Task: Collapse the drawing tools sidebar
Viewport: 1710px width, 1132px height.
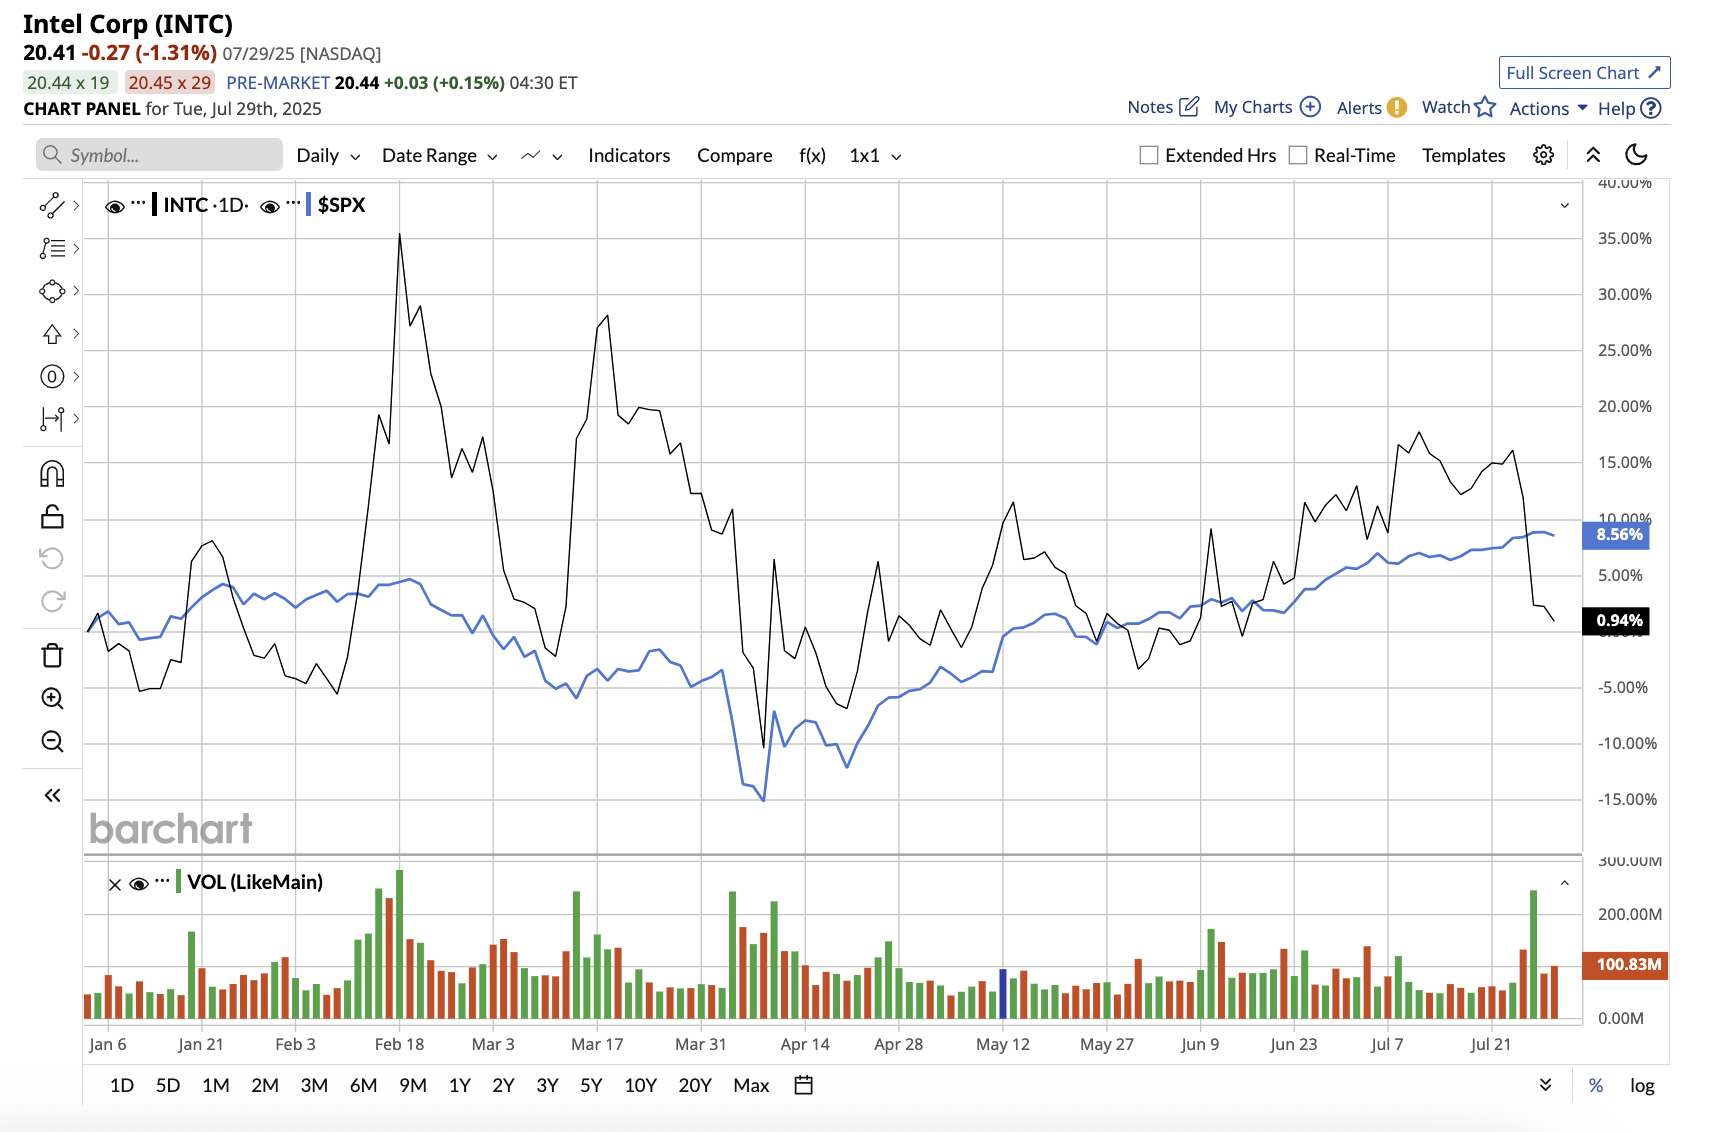Action: coord(52,795)
